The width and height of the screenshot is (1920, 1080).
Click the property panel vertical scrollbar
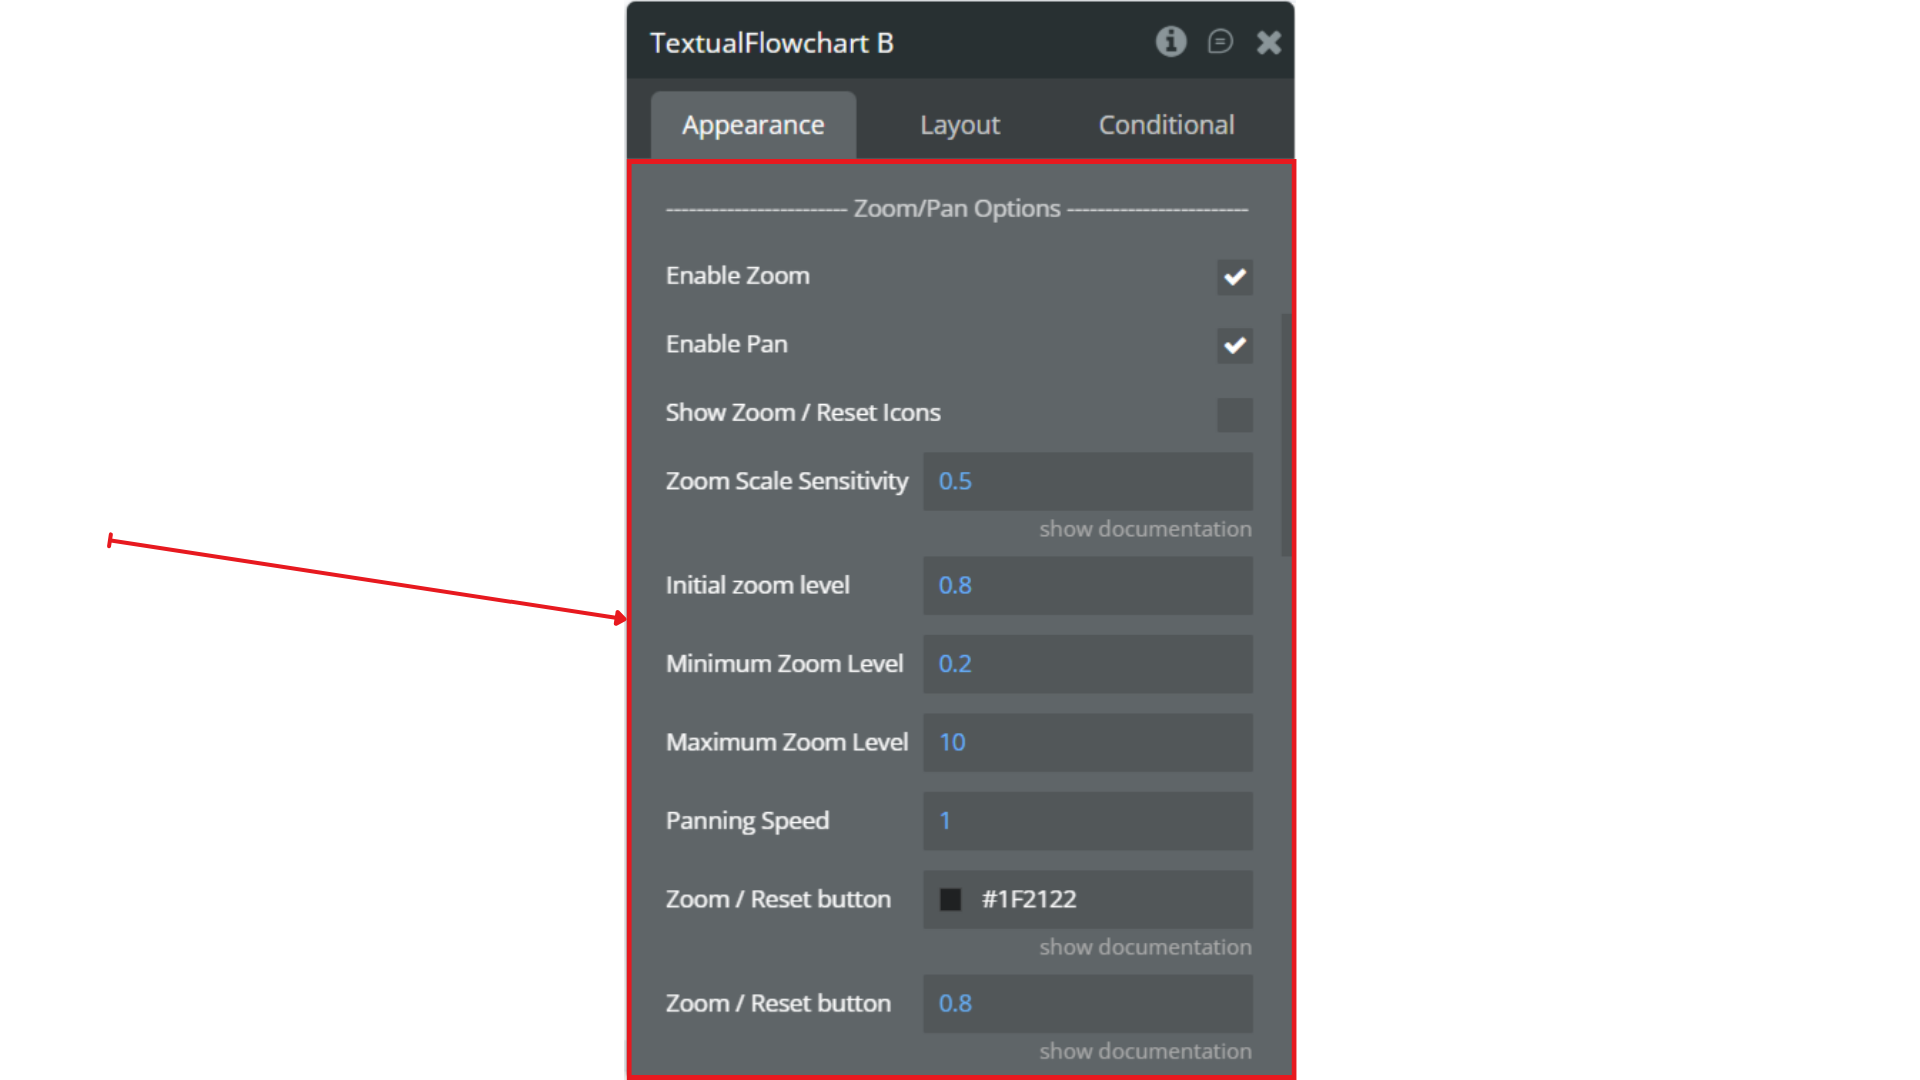coord(1286,435)
